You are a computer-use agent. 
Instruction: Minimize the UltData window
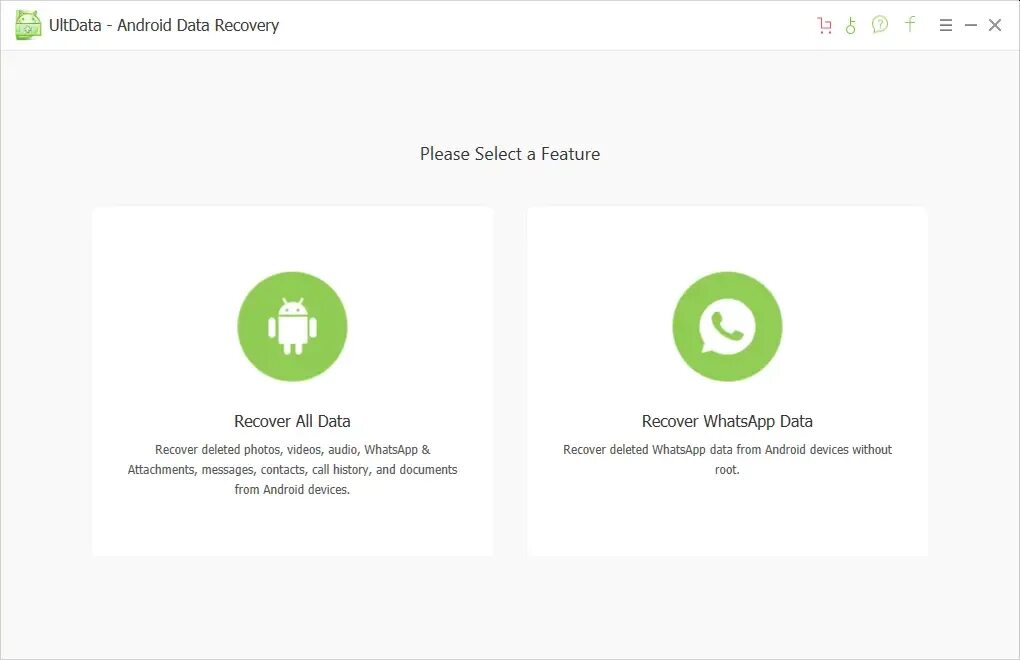pyautogui.click(x=971, y=25)
